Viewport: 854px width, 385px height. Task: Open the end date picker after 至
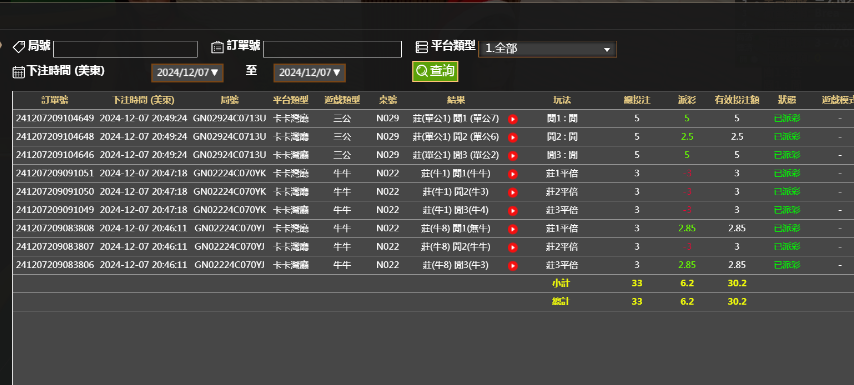point(309,72)
